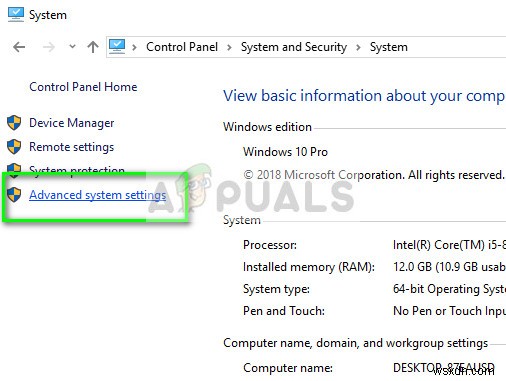Click the Pen and Touch label
Image resolution: width=506 pixels, height=381 pixels.
[284, 311]
